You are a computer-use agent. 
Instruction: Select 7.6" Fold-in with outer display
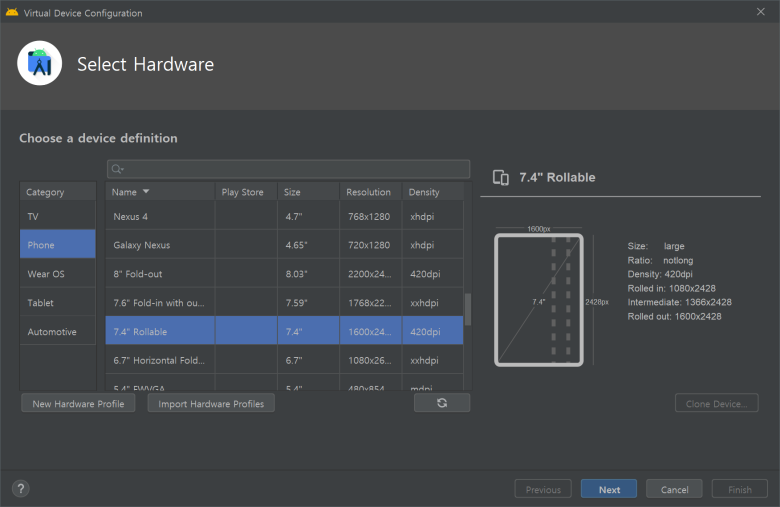285,303
